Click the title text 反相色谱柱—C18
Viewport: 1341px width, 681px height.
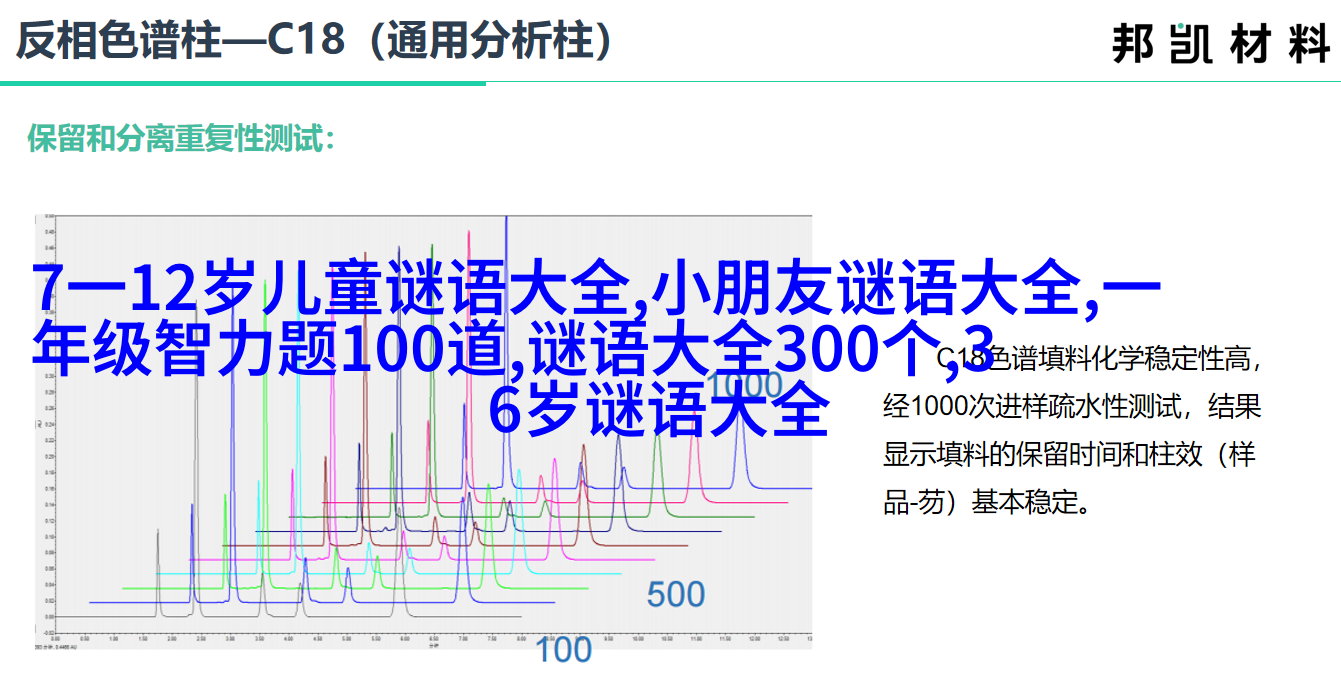pos(181,41)
